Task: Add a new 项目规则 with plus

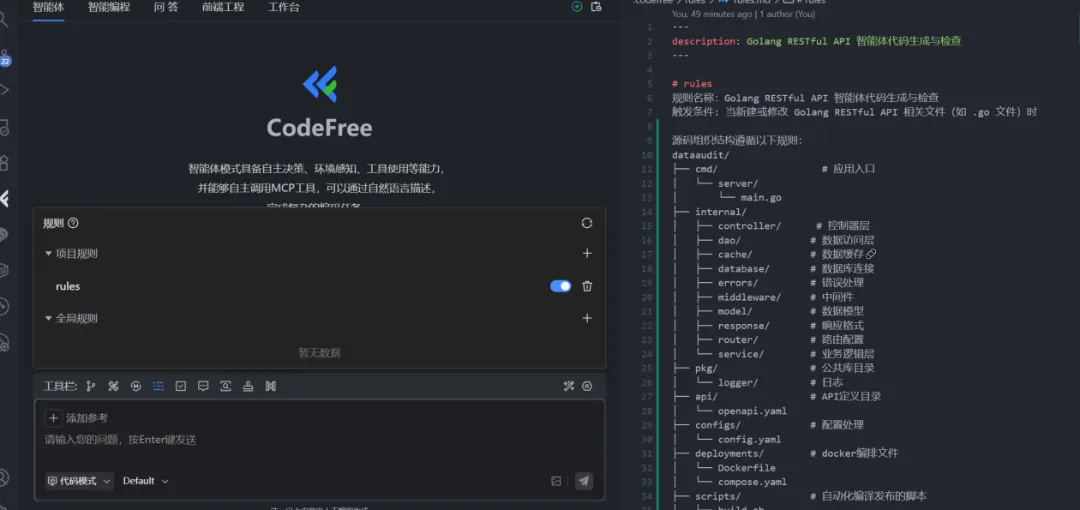Action: (x=587, y=254)
